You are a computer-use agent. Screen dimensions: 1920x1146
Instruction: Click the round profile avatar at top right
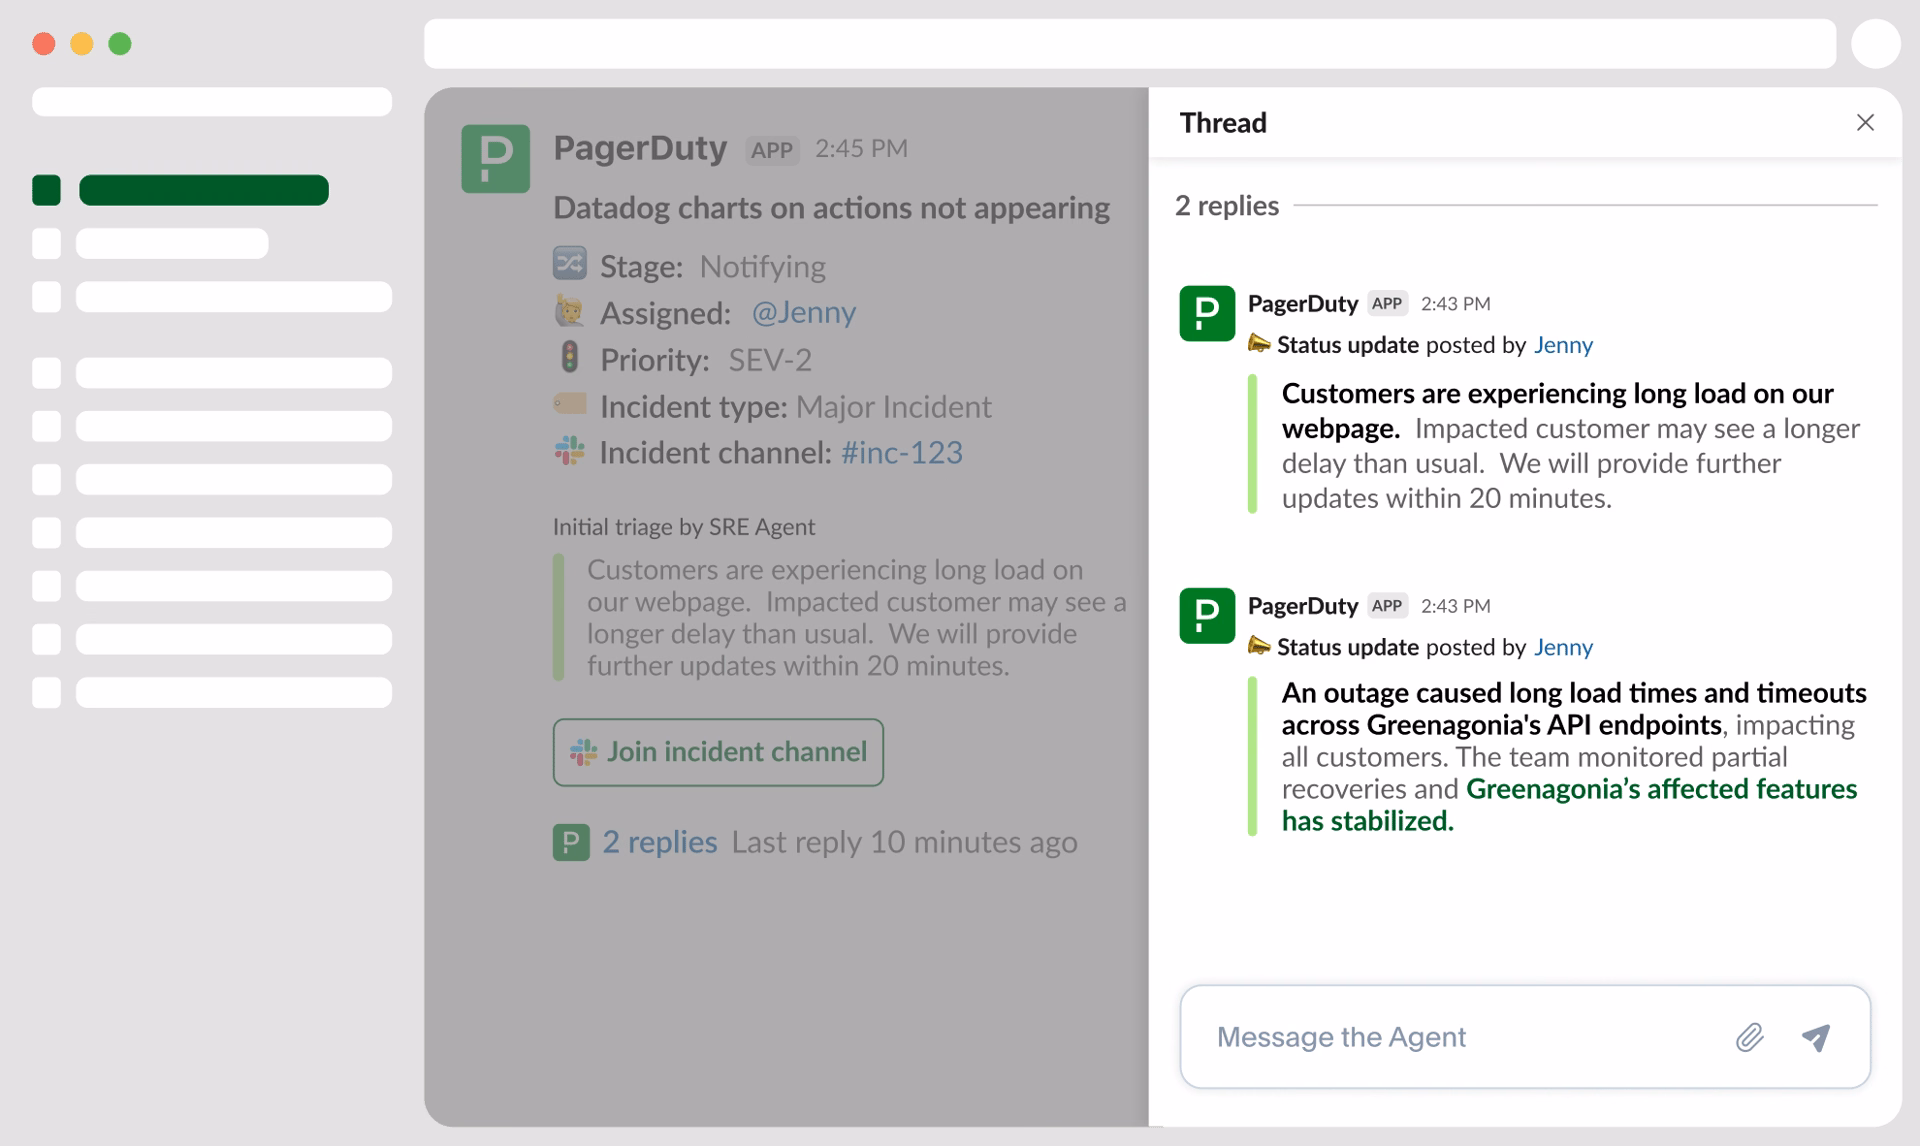click(1875, 44)
